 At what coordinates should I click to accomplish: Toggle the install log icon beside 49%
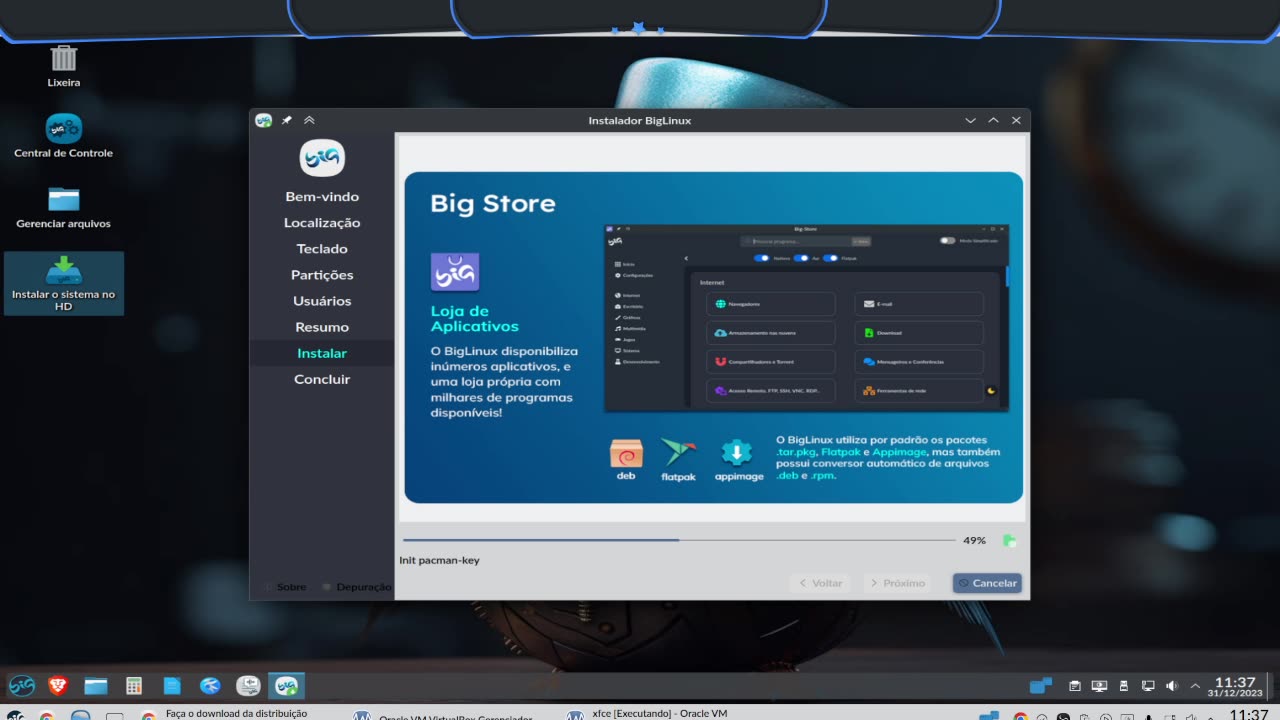(x=1009, y=540)
